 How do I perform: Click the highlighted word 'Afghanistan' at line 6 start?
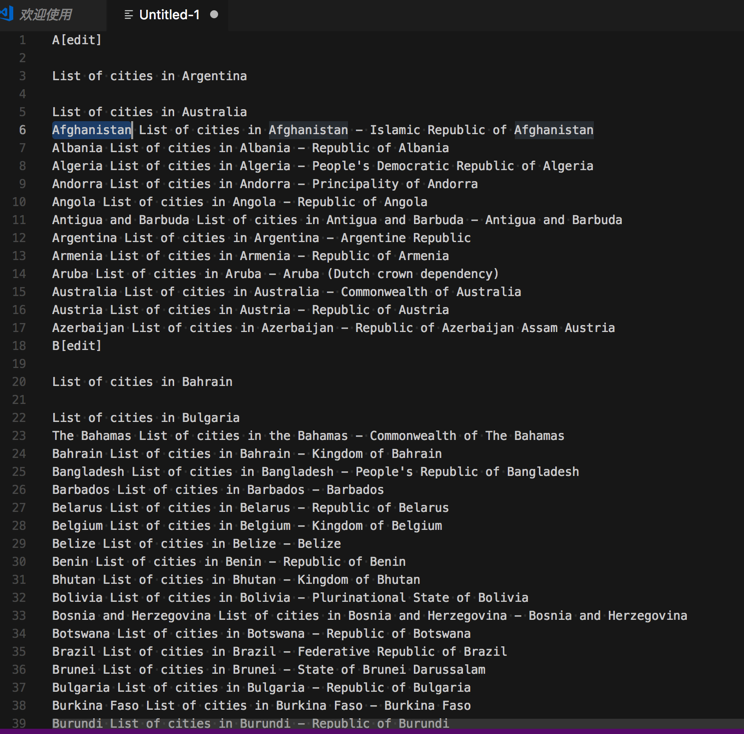[x=92, y=130]
